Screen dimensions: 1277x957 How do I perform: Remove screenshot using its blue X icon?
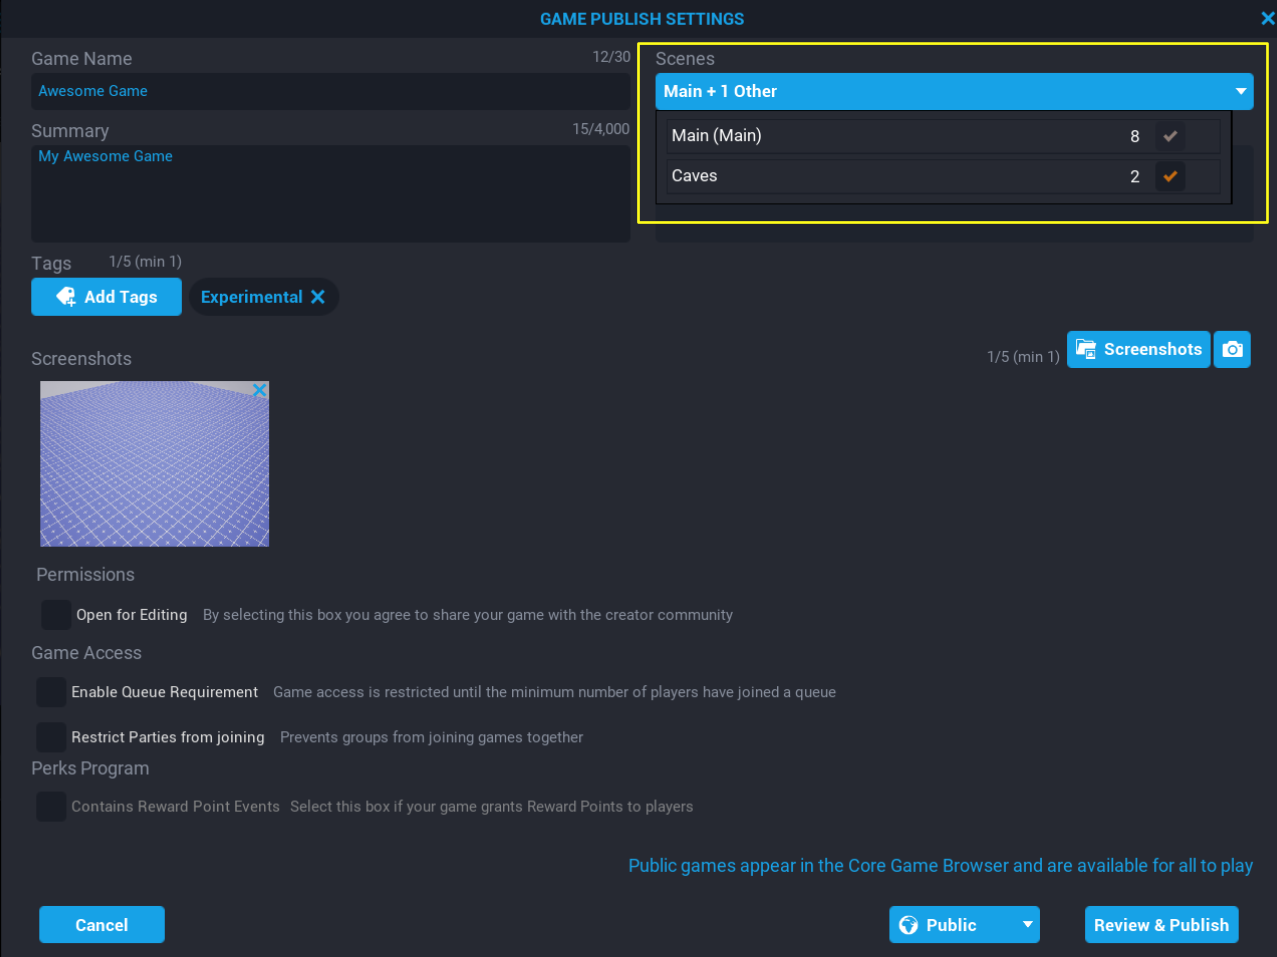pyautogui.click(x=259, y=391)
